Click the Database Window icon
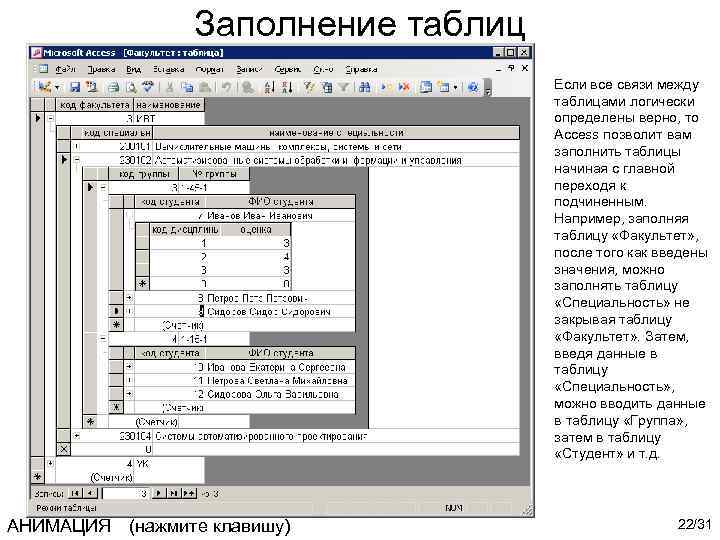Screen dimensions: 720x540 [x=426, y=87]
